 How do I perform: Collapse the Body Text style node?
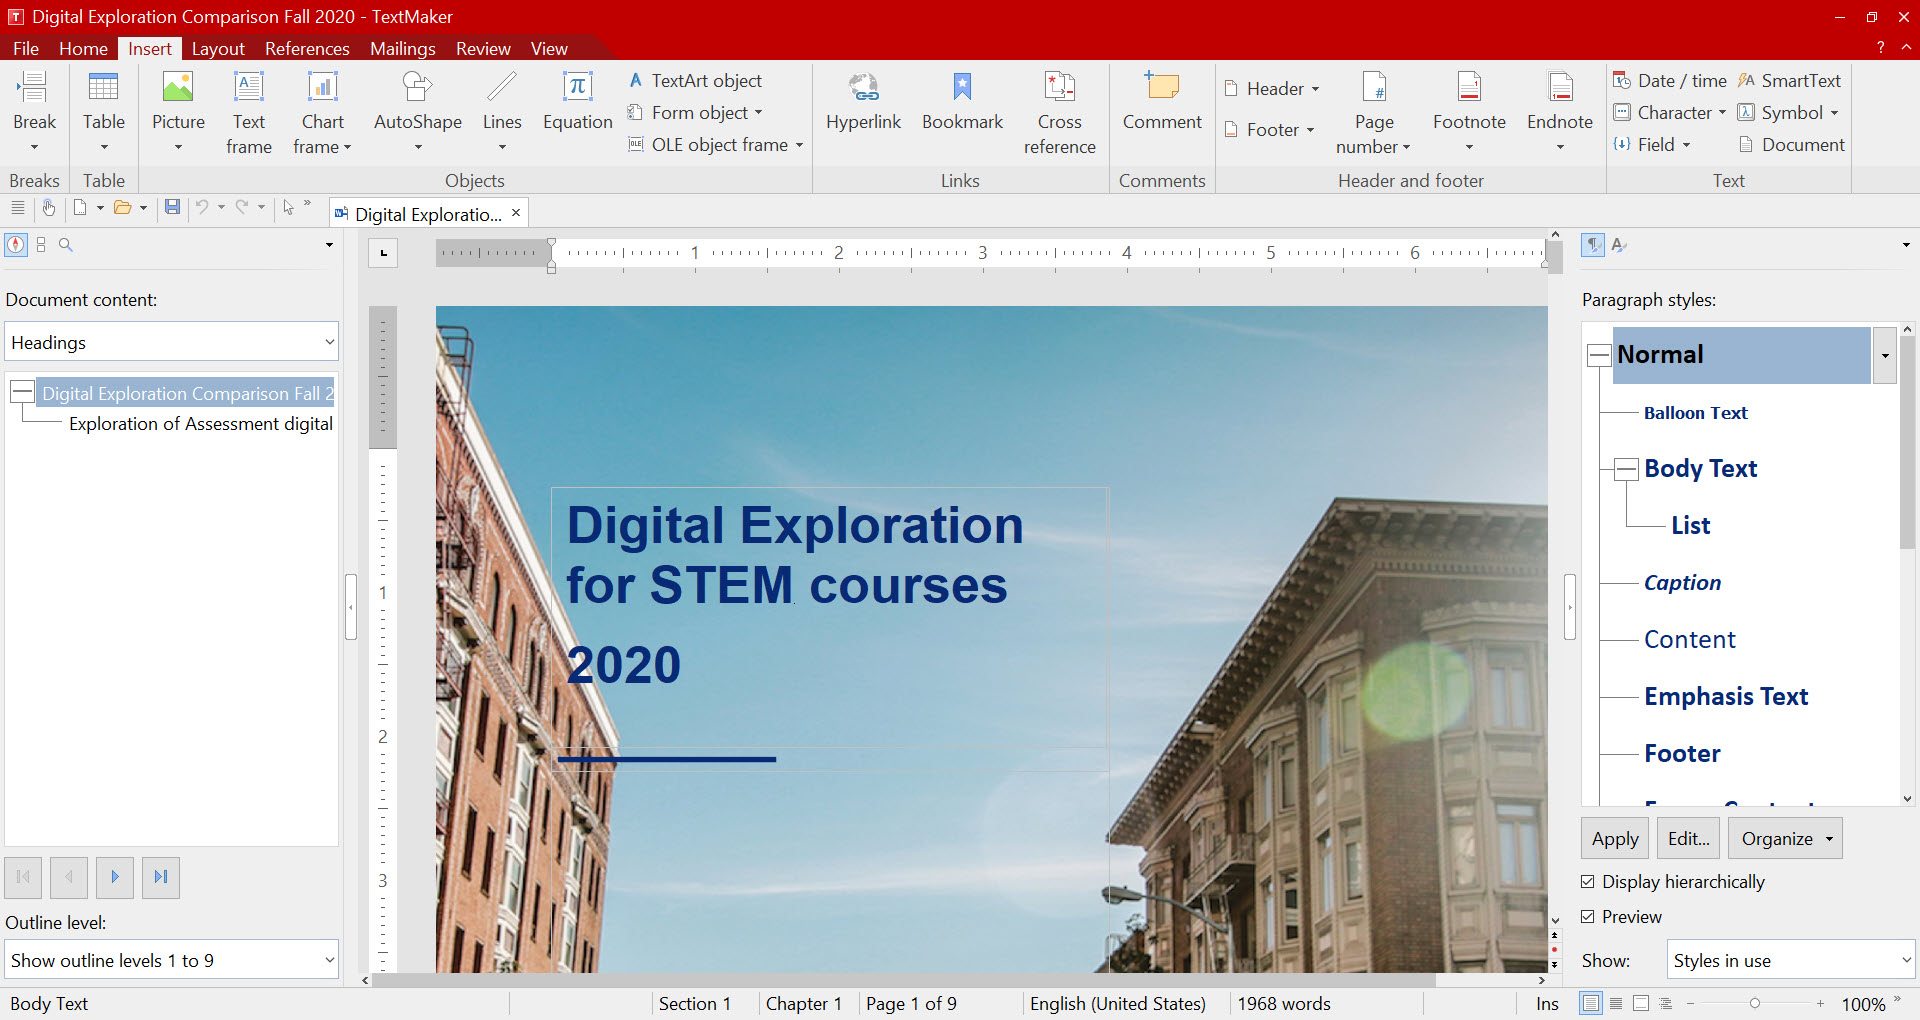pyautogui.click(x=1627, y=469)
